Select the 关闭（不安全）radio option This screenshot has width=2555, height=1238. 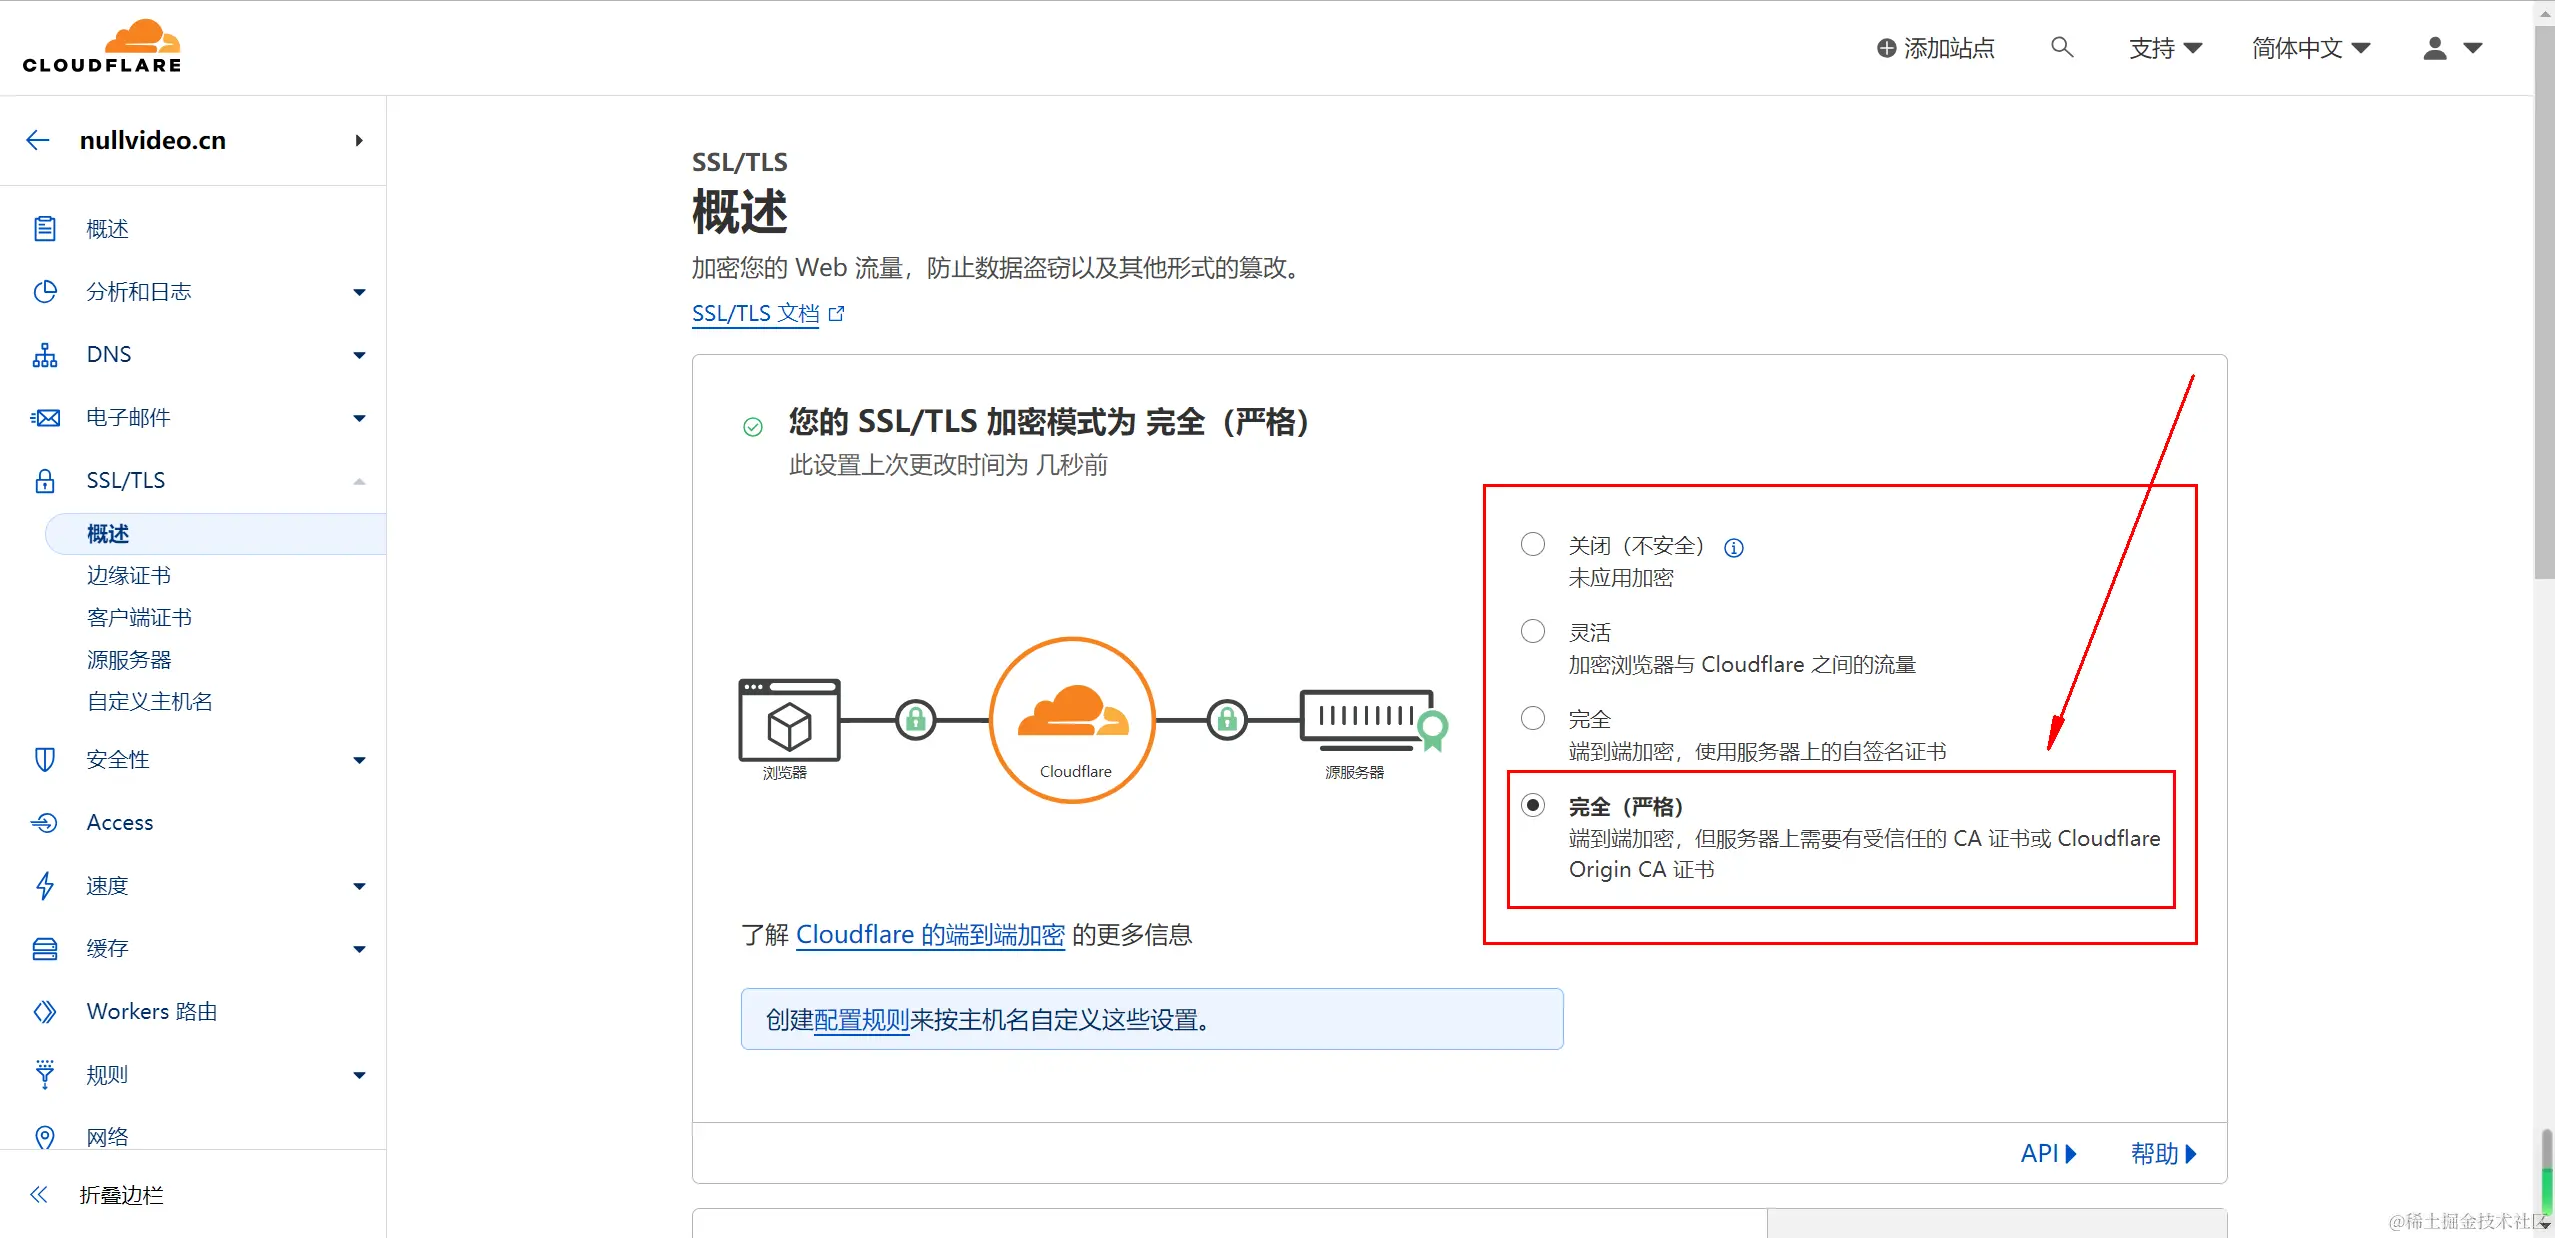click(1532, 545)
